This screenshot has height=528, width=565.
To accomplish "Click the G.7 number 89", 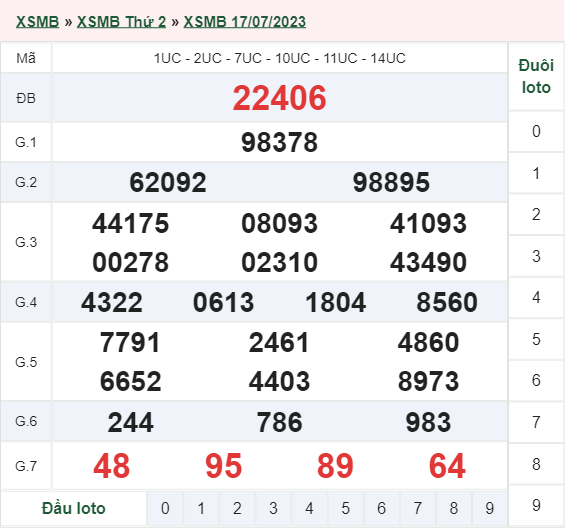I will [335, 466].
